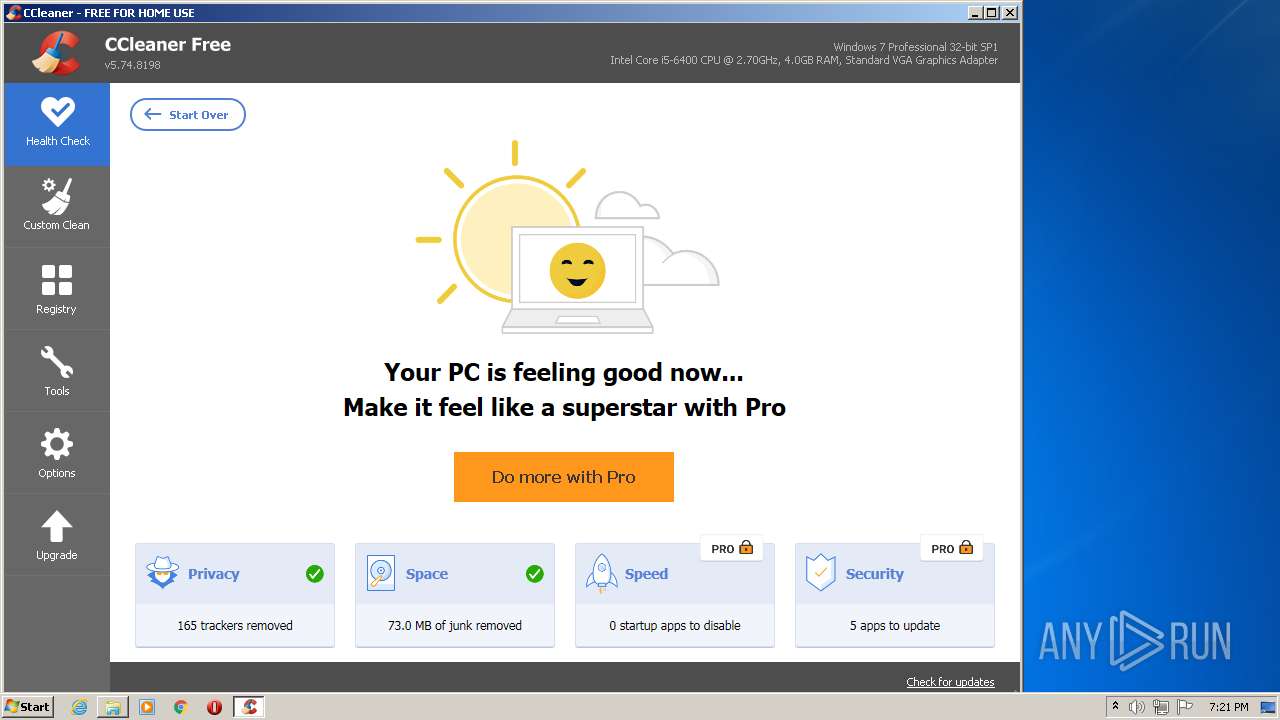Click the system info text in the header
This screenshot has width=1280, height=720.
804,54
